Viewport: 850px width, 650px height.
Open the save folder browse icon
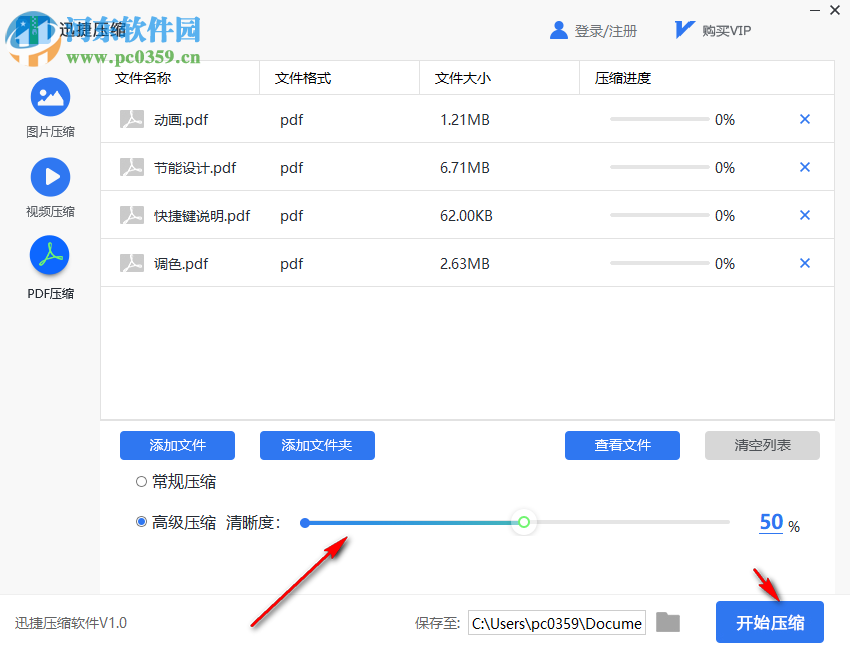[667, 622]
